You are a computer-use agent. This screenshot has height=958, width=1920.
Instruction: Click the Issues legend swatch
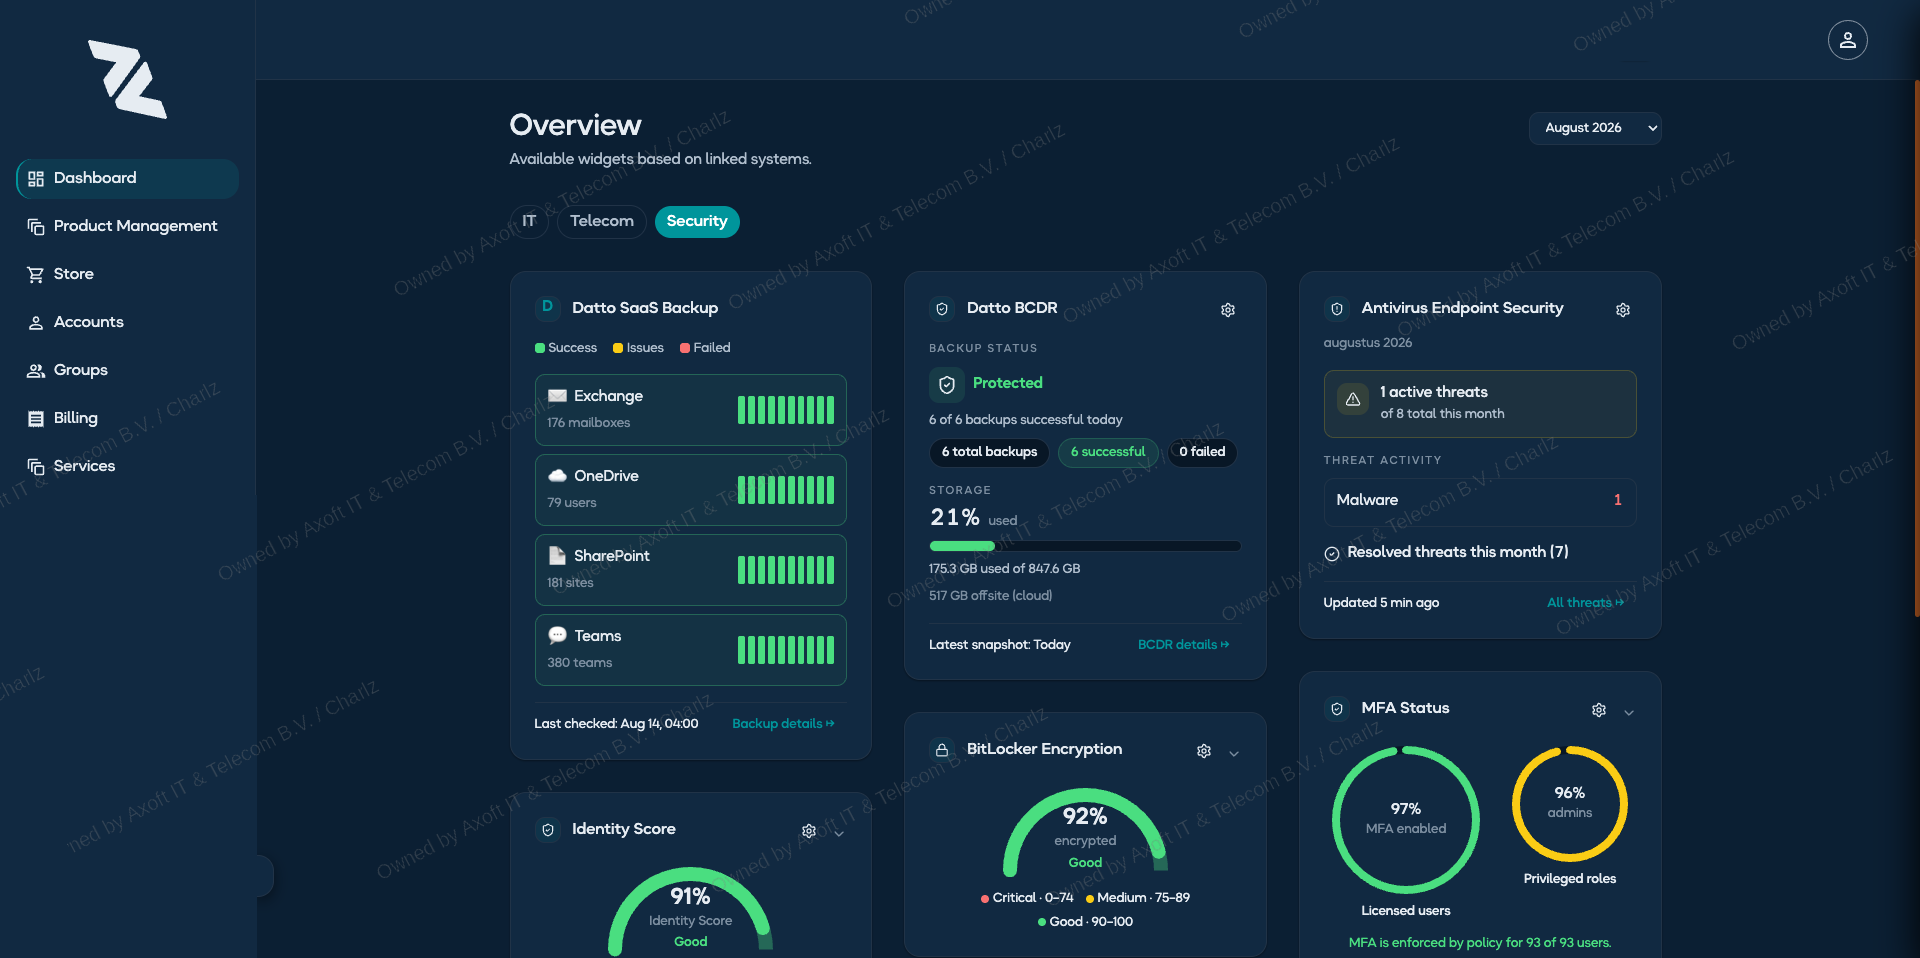tap(618, 348)
